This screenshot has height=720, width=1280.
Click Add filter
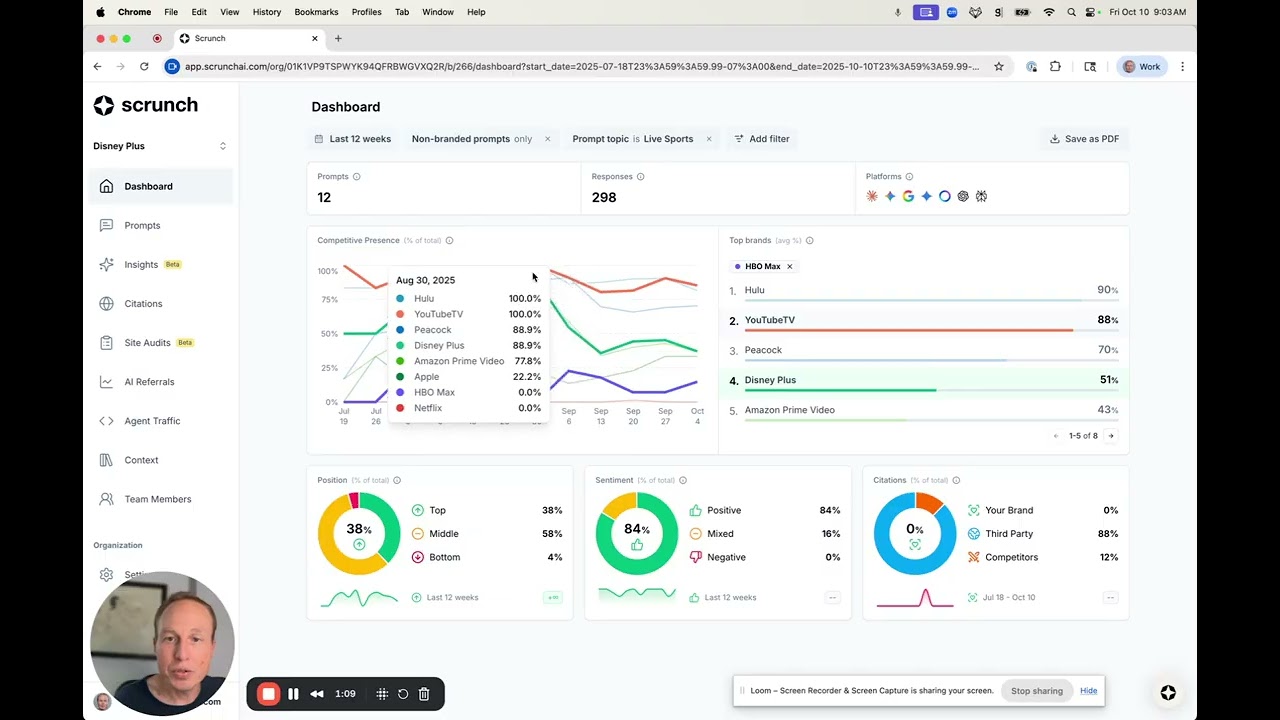coord(762,139)
